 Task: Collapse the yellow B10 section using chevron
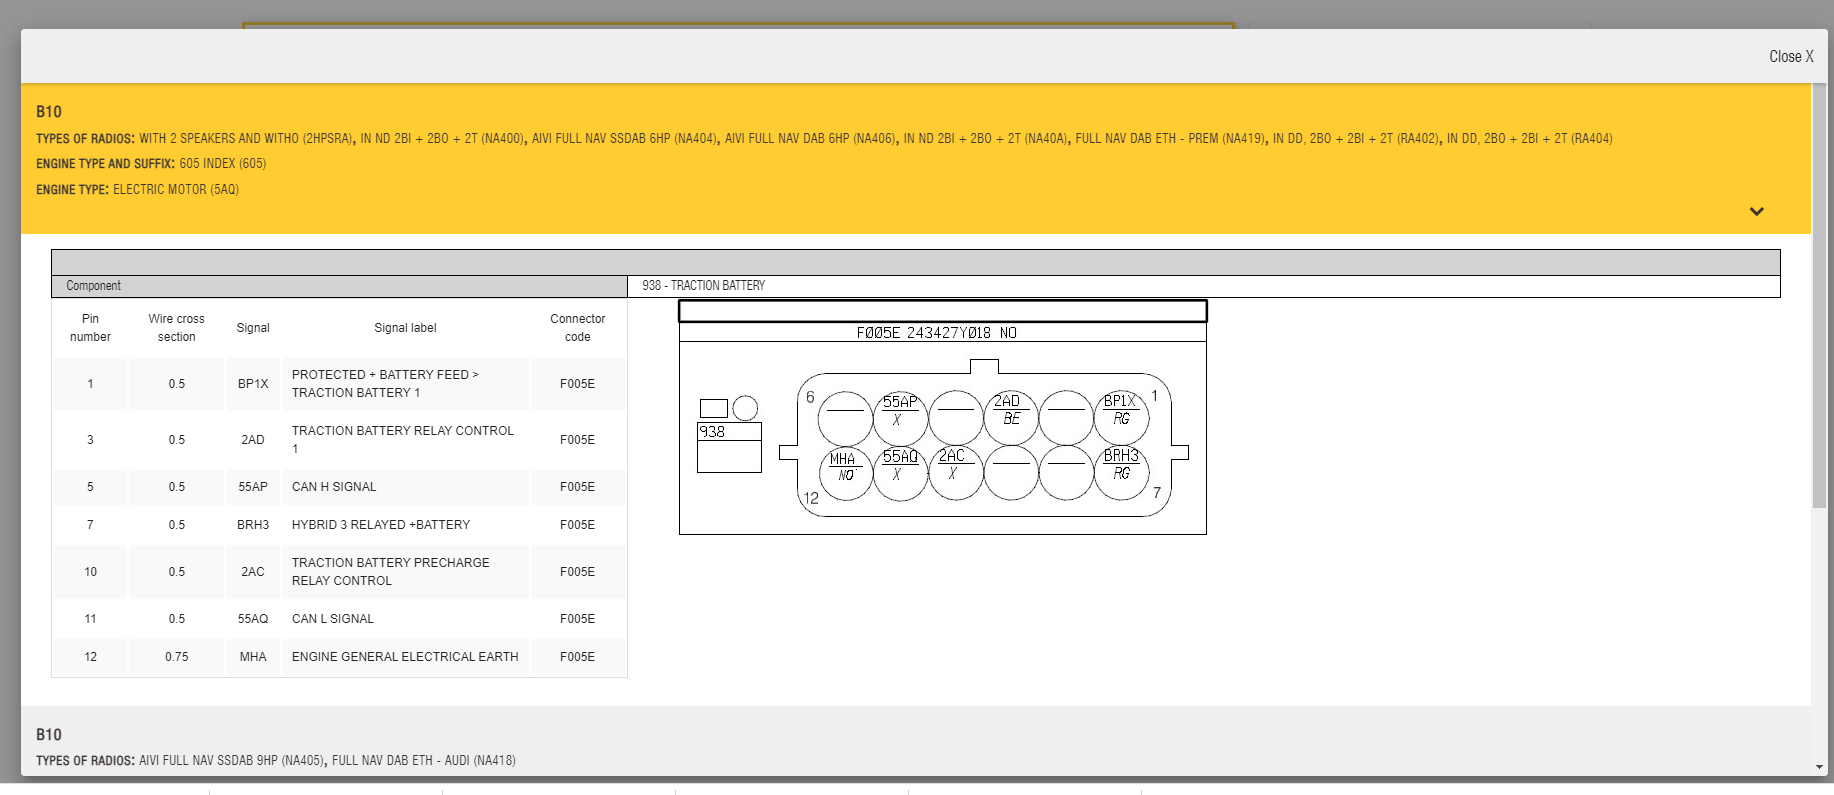pyautogui.click(x=1756, y=211)
